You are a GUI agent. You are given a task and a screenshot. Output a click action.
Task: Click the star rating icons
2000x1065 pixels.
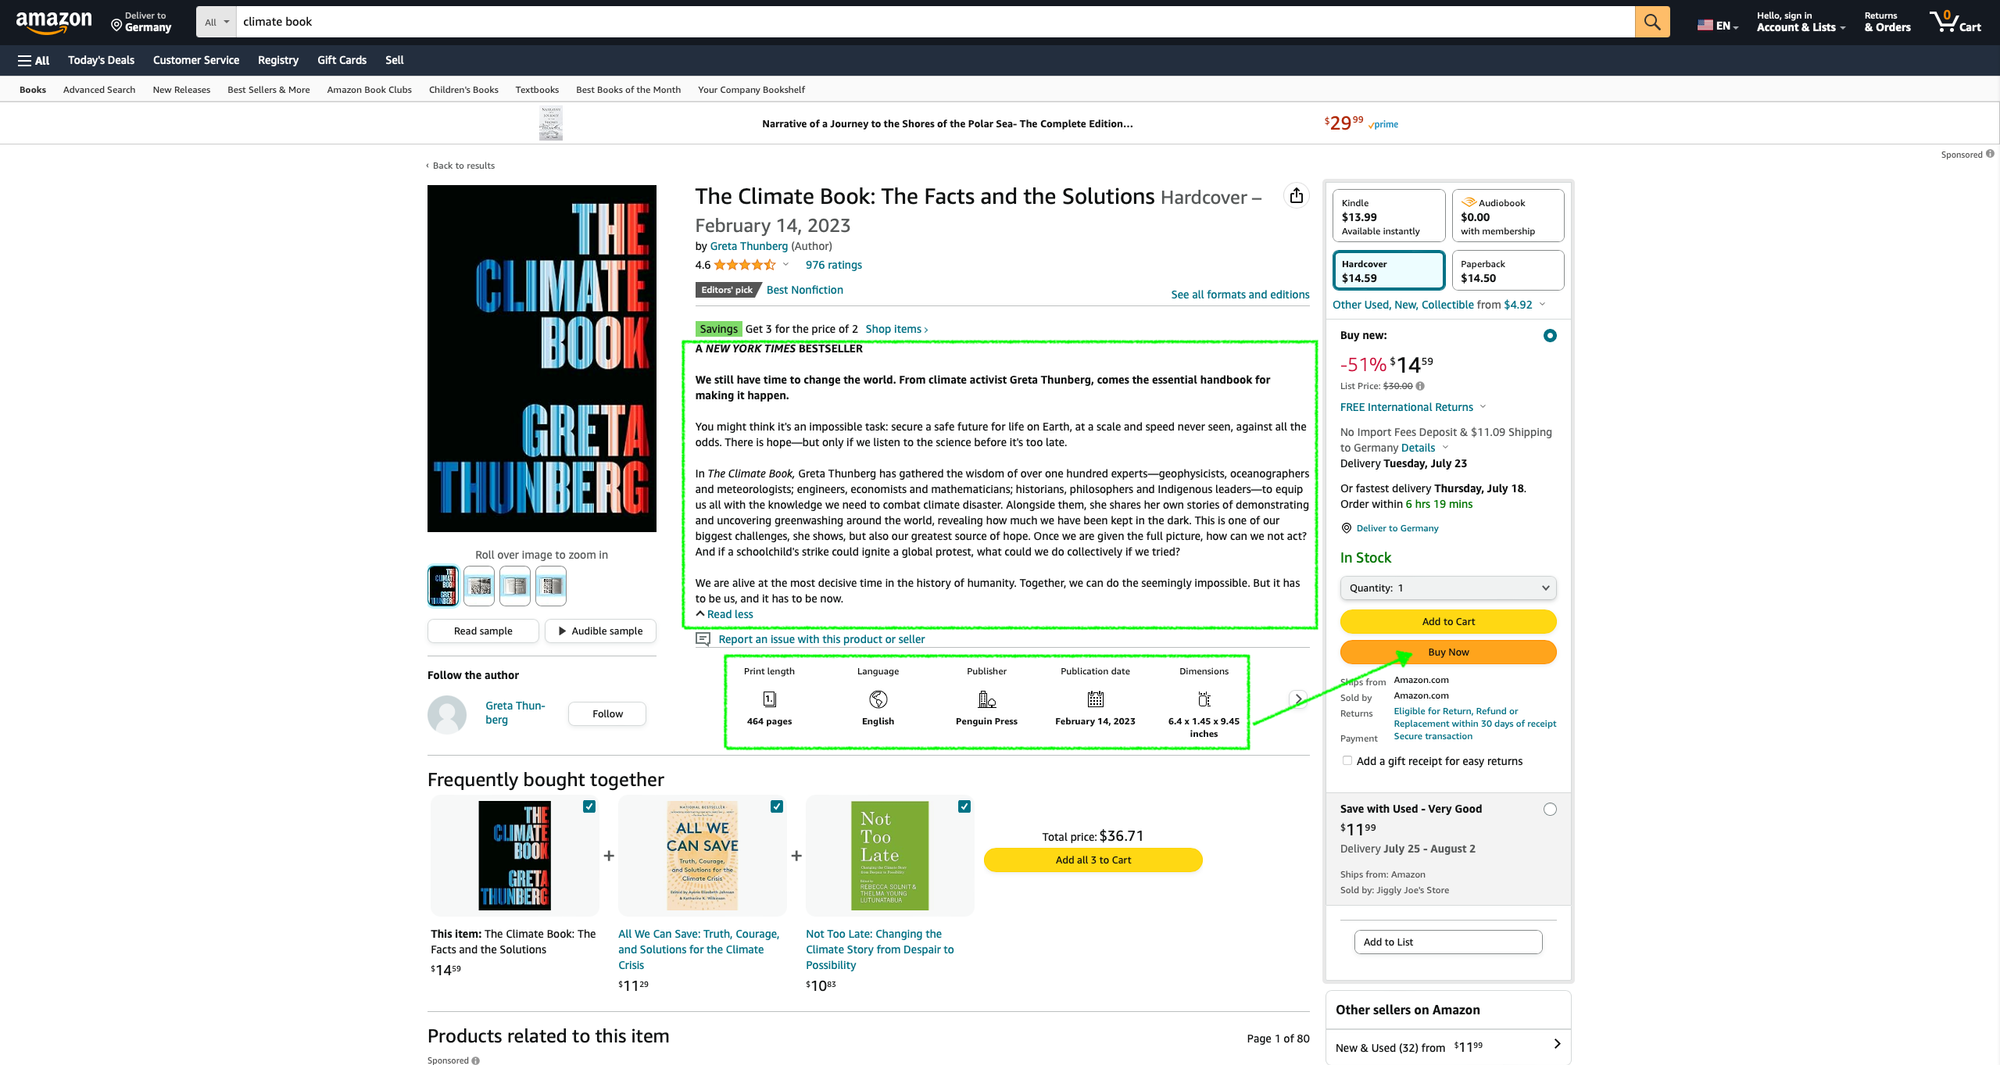[x=745, y=265]
